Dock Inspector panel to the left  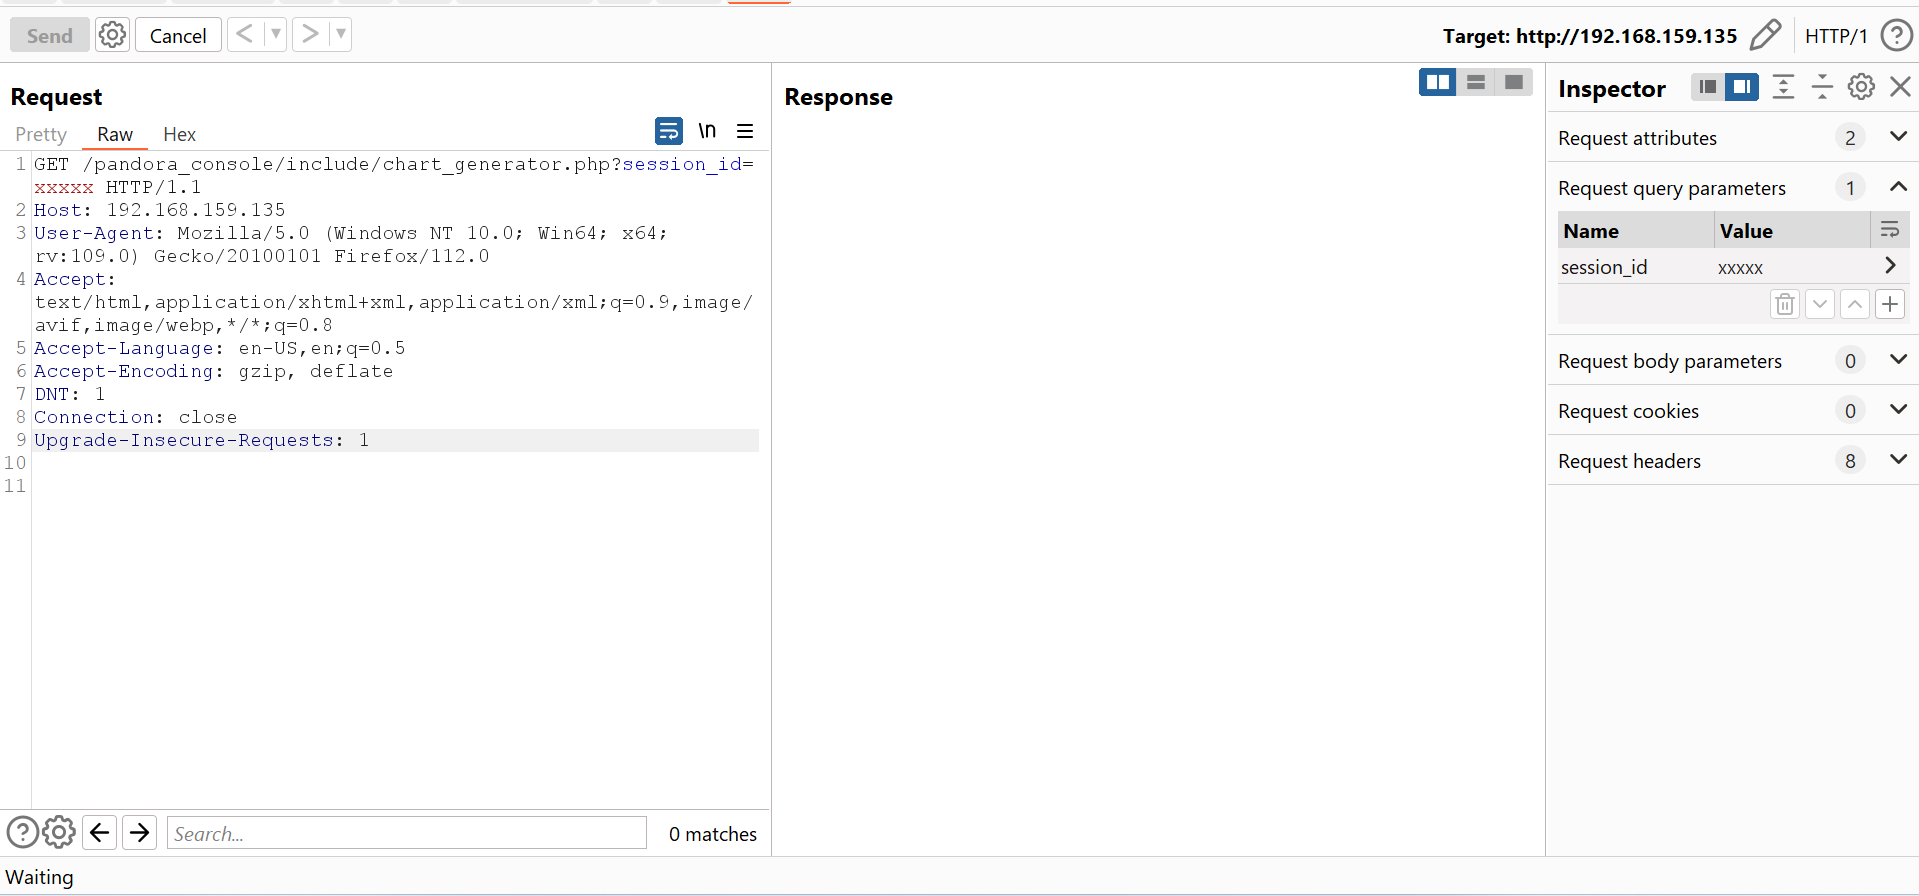1708,87
